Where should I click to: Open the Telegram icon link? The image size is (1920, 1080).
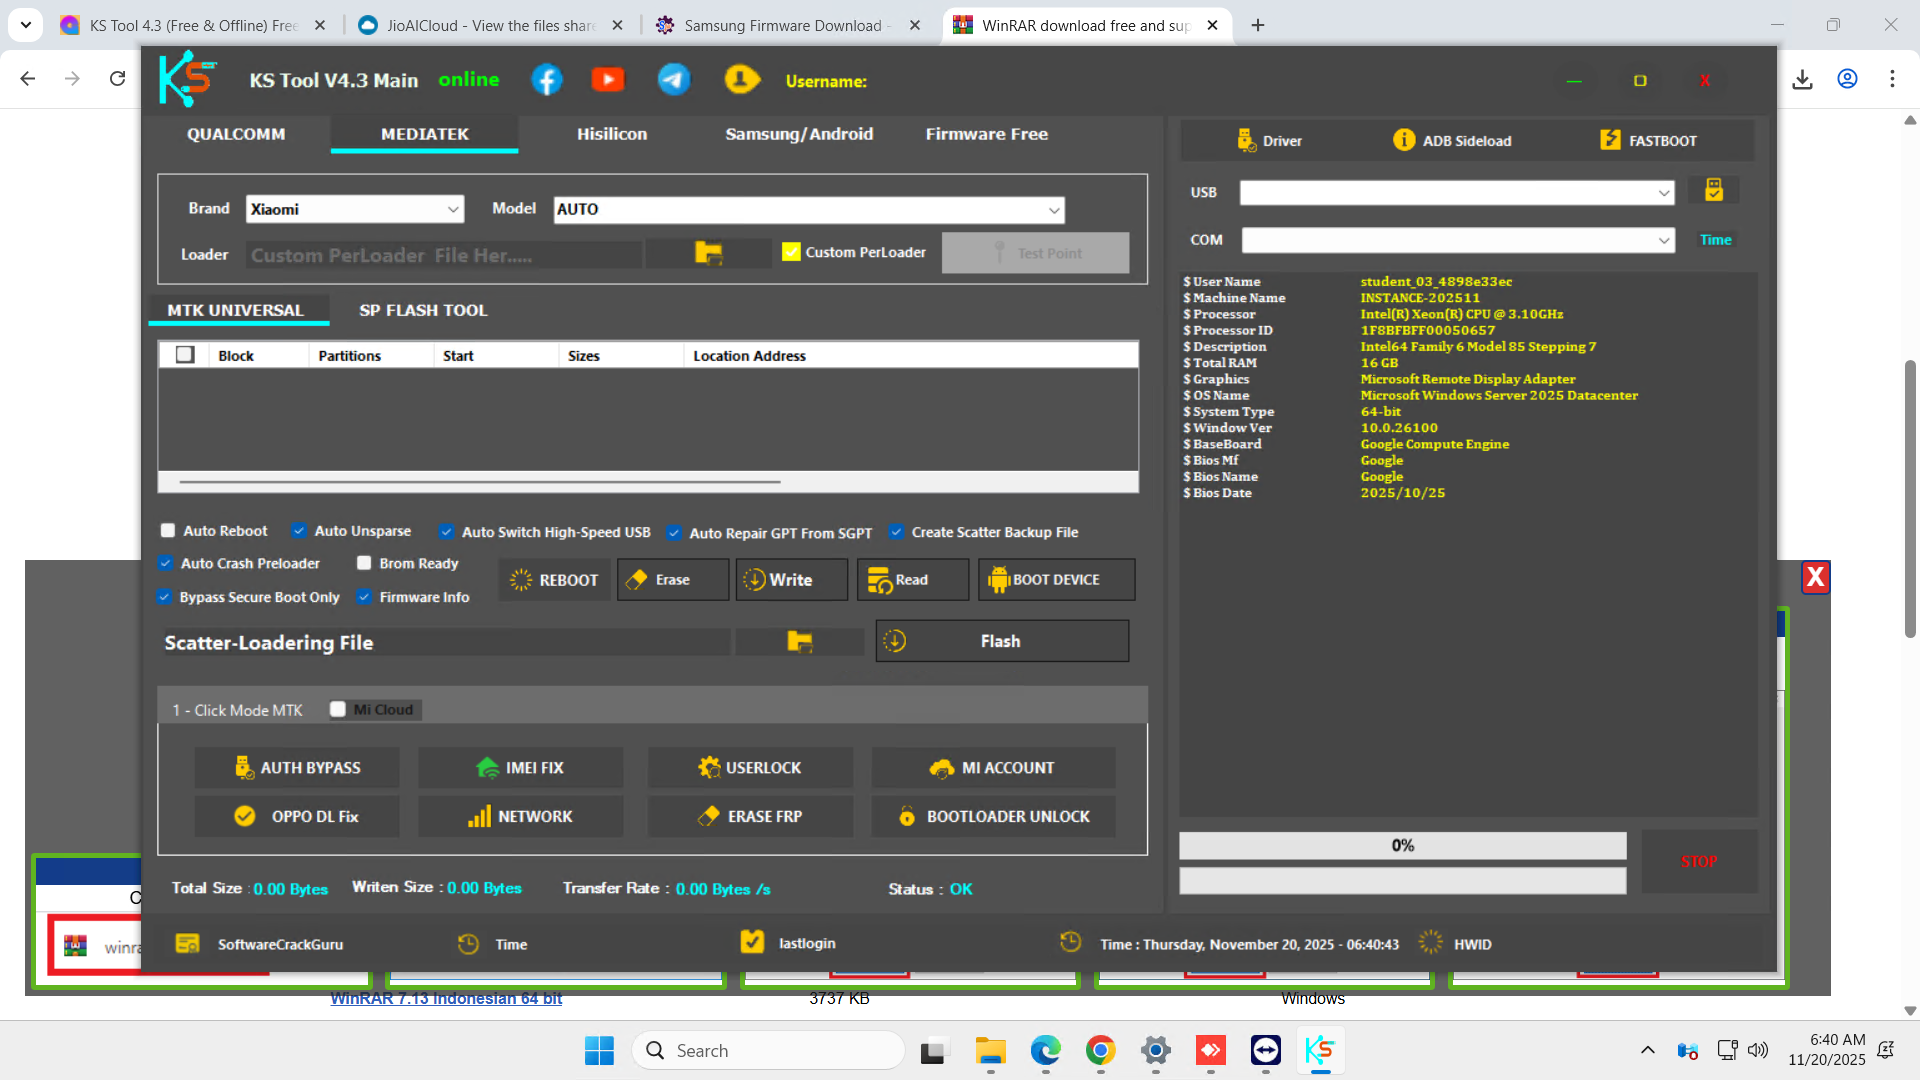674,80
